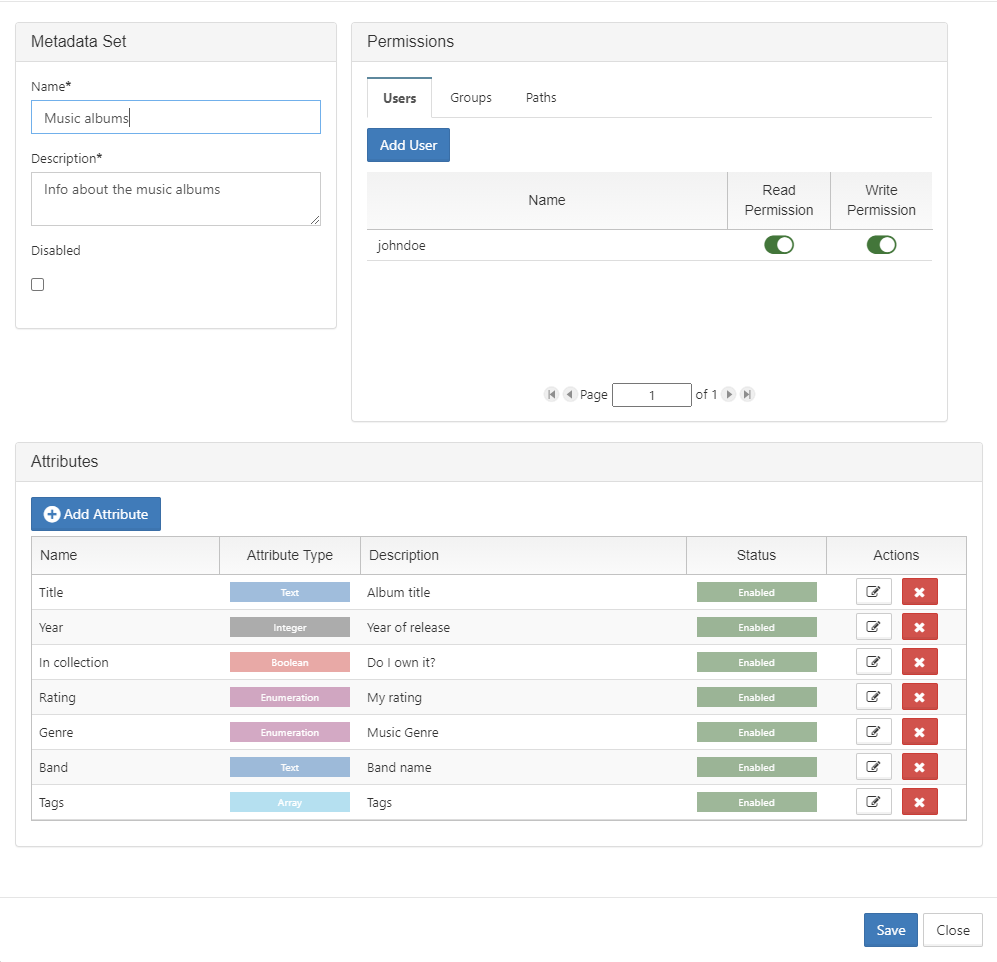The image size is (997, 962).
Task: Delete the Rating attribute
Action: pos(919,697)
